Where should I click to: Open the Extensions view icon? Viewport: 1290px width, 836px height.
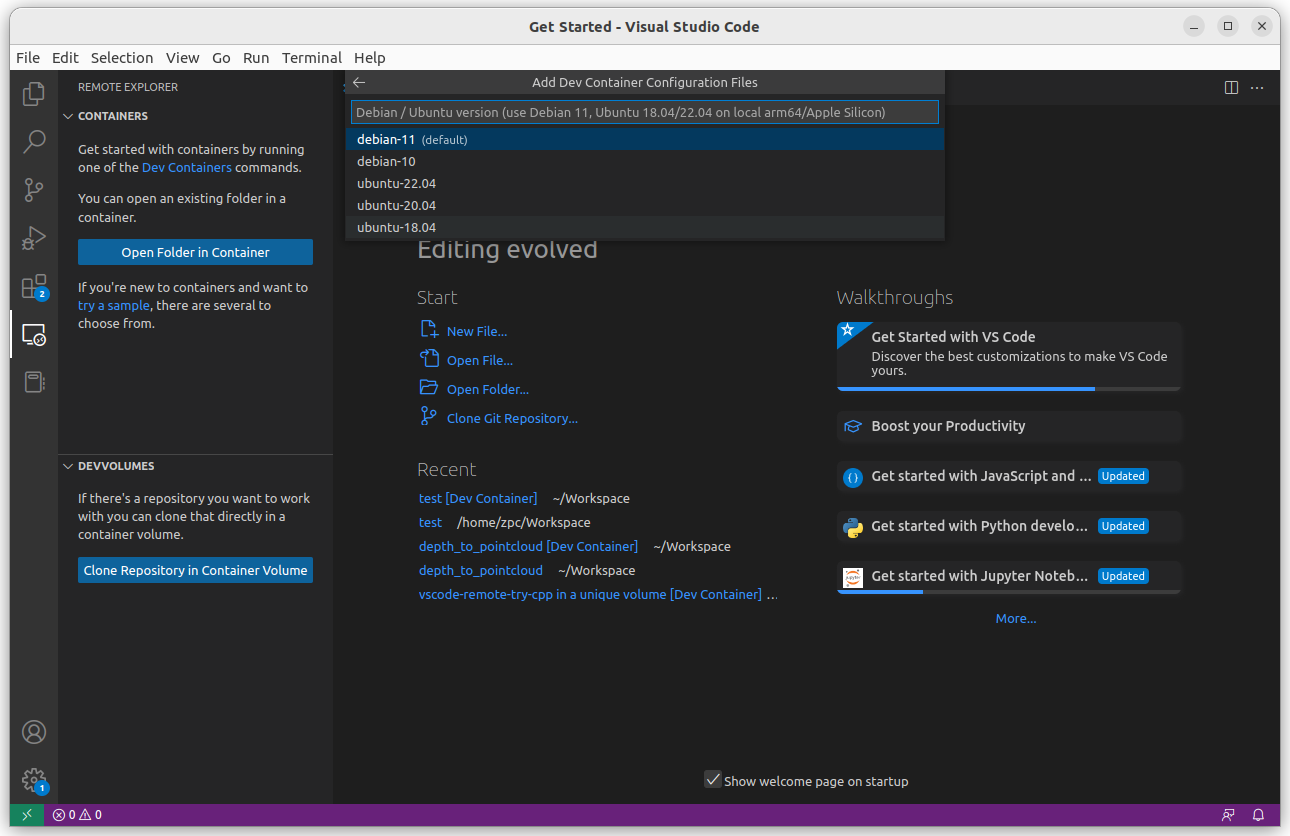(34, 287)
